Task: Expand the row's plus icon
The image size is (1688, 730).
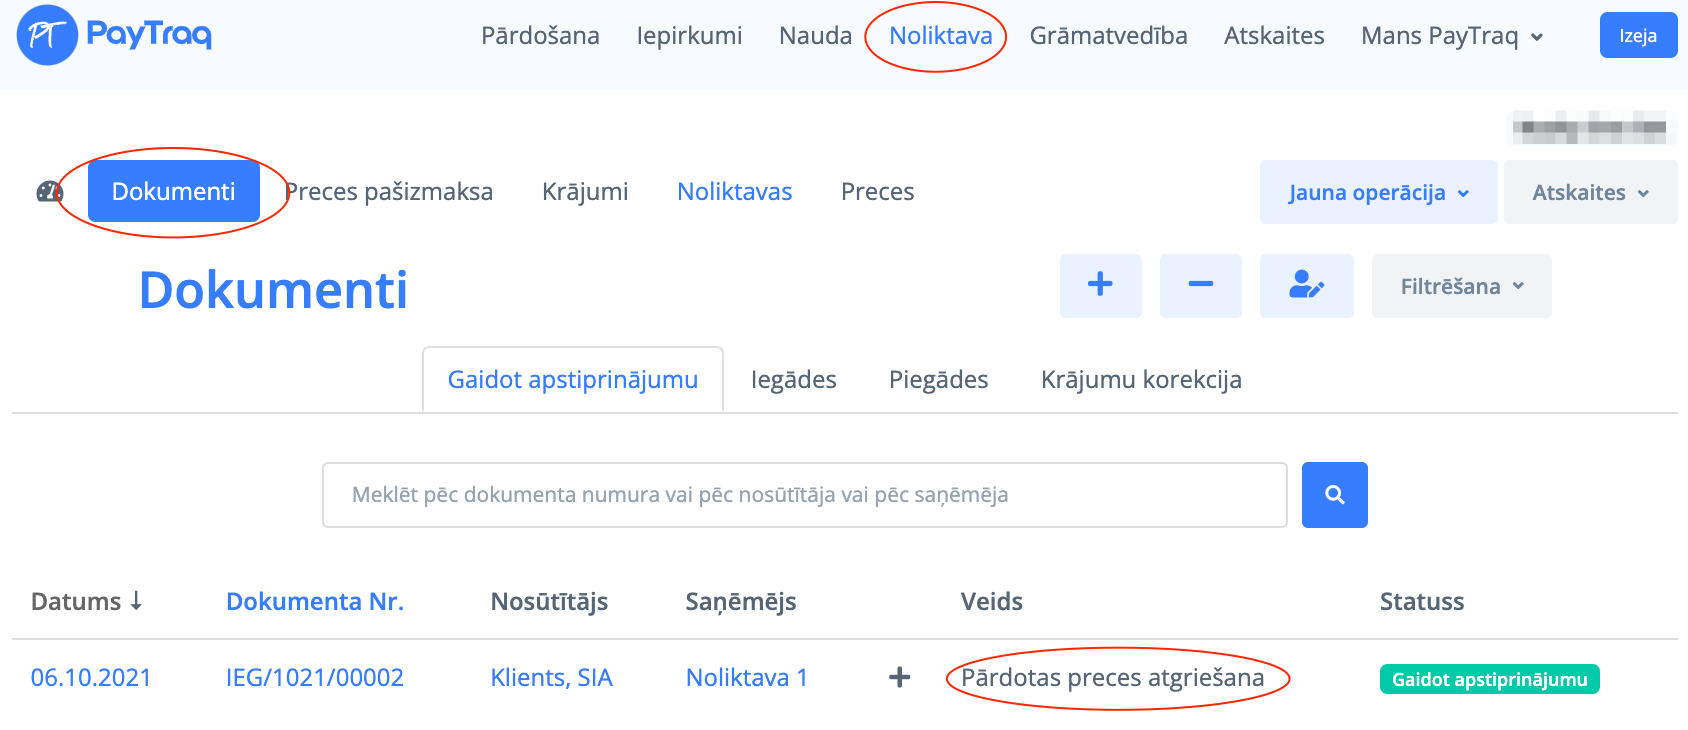Action: 900,678
